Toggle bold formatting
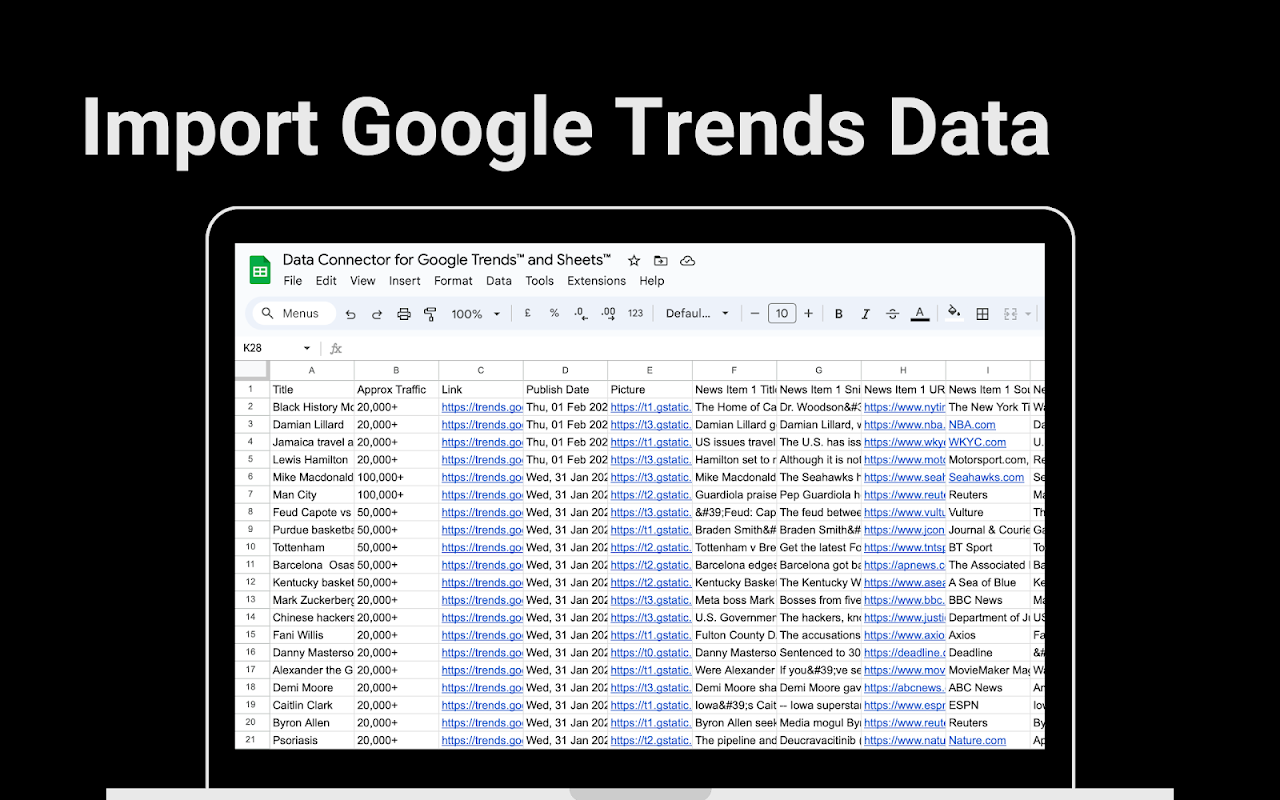This screenshot has height=800, width=1280. tap(839, 314)
